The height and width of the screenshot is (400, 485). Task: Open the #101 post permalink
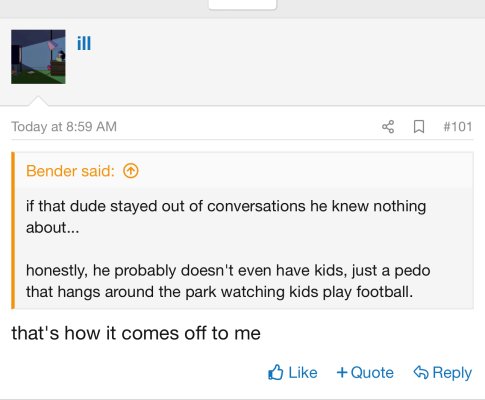[458, 127]
